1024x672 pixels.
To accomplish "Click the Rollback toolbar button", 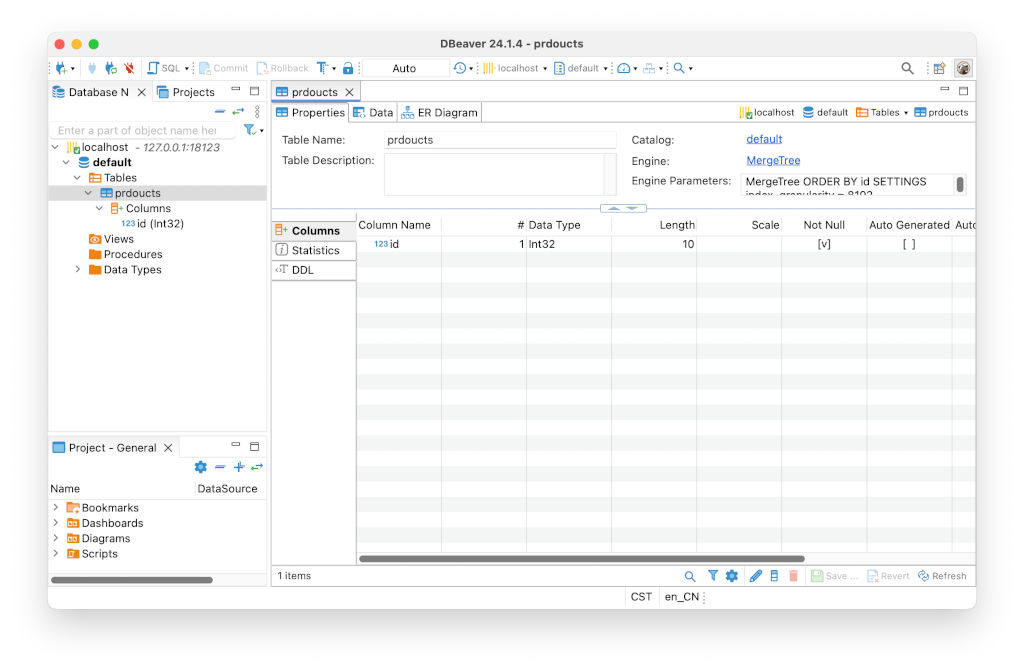I will (x=283, y=68).
